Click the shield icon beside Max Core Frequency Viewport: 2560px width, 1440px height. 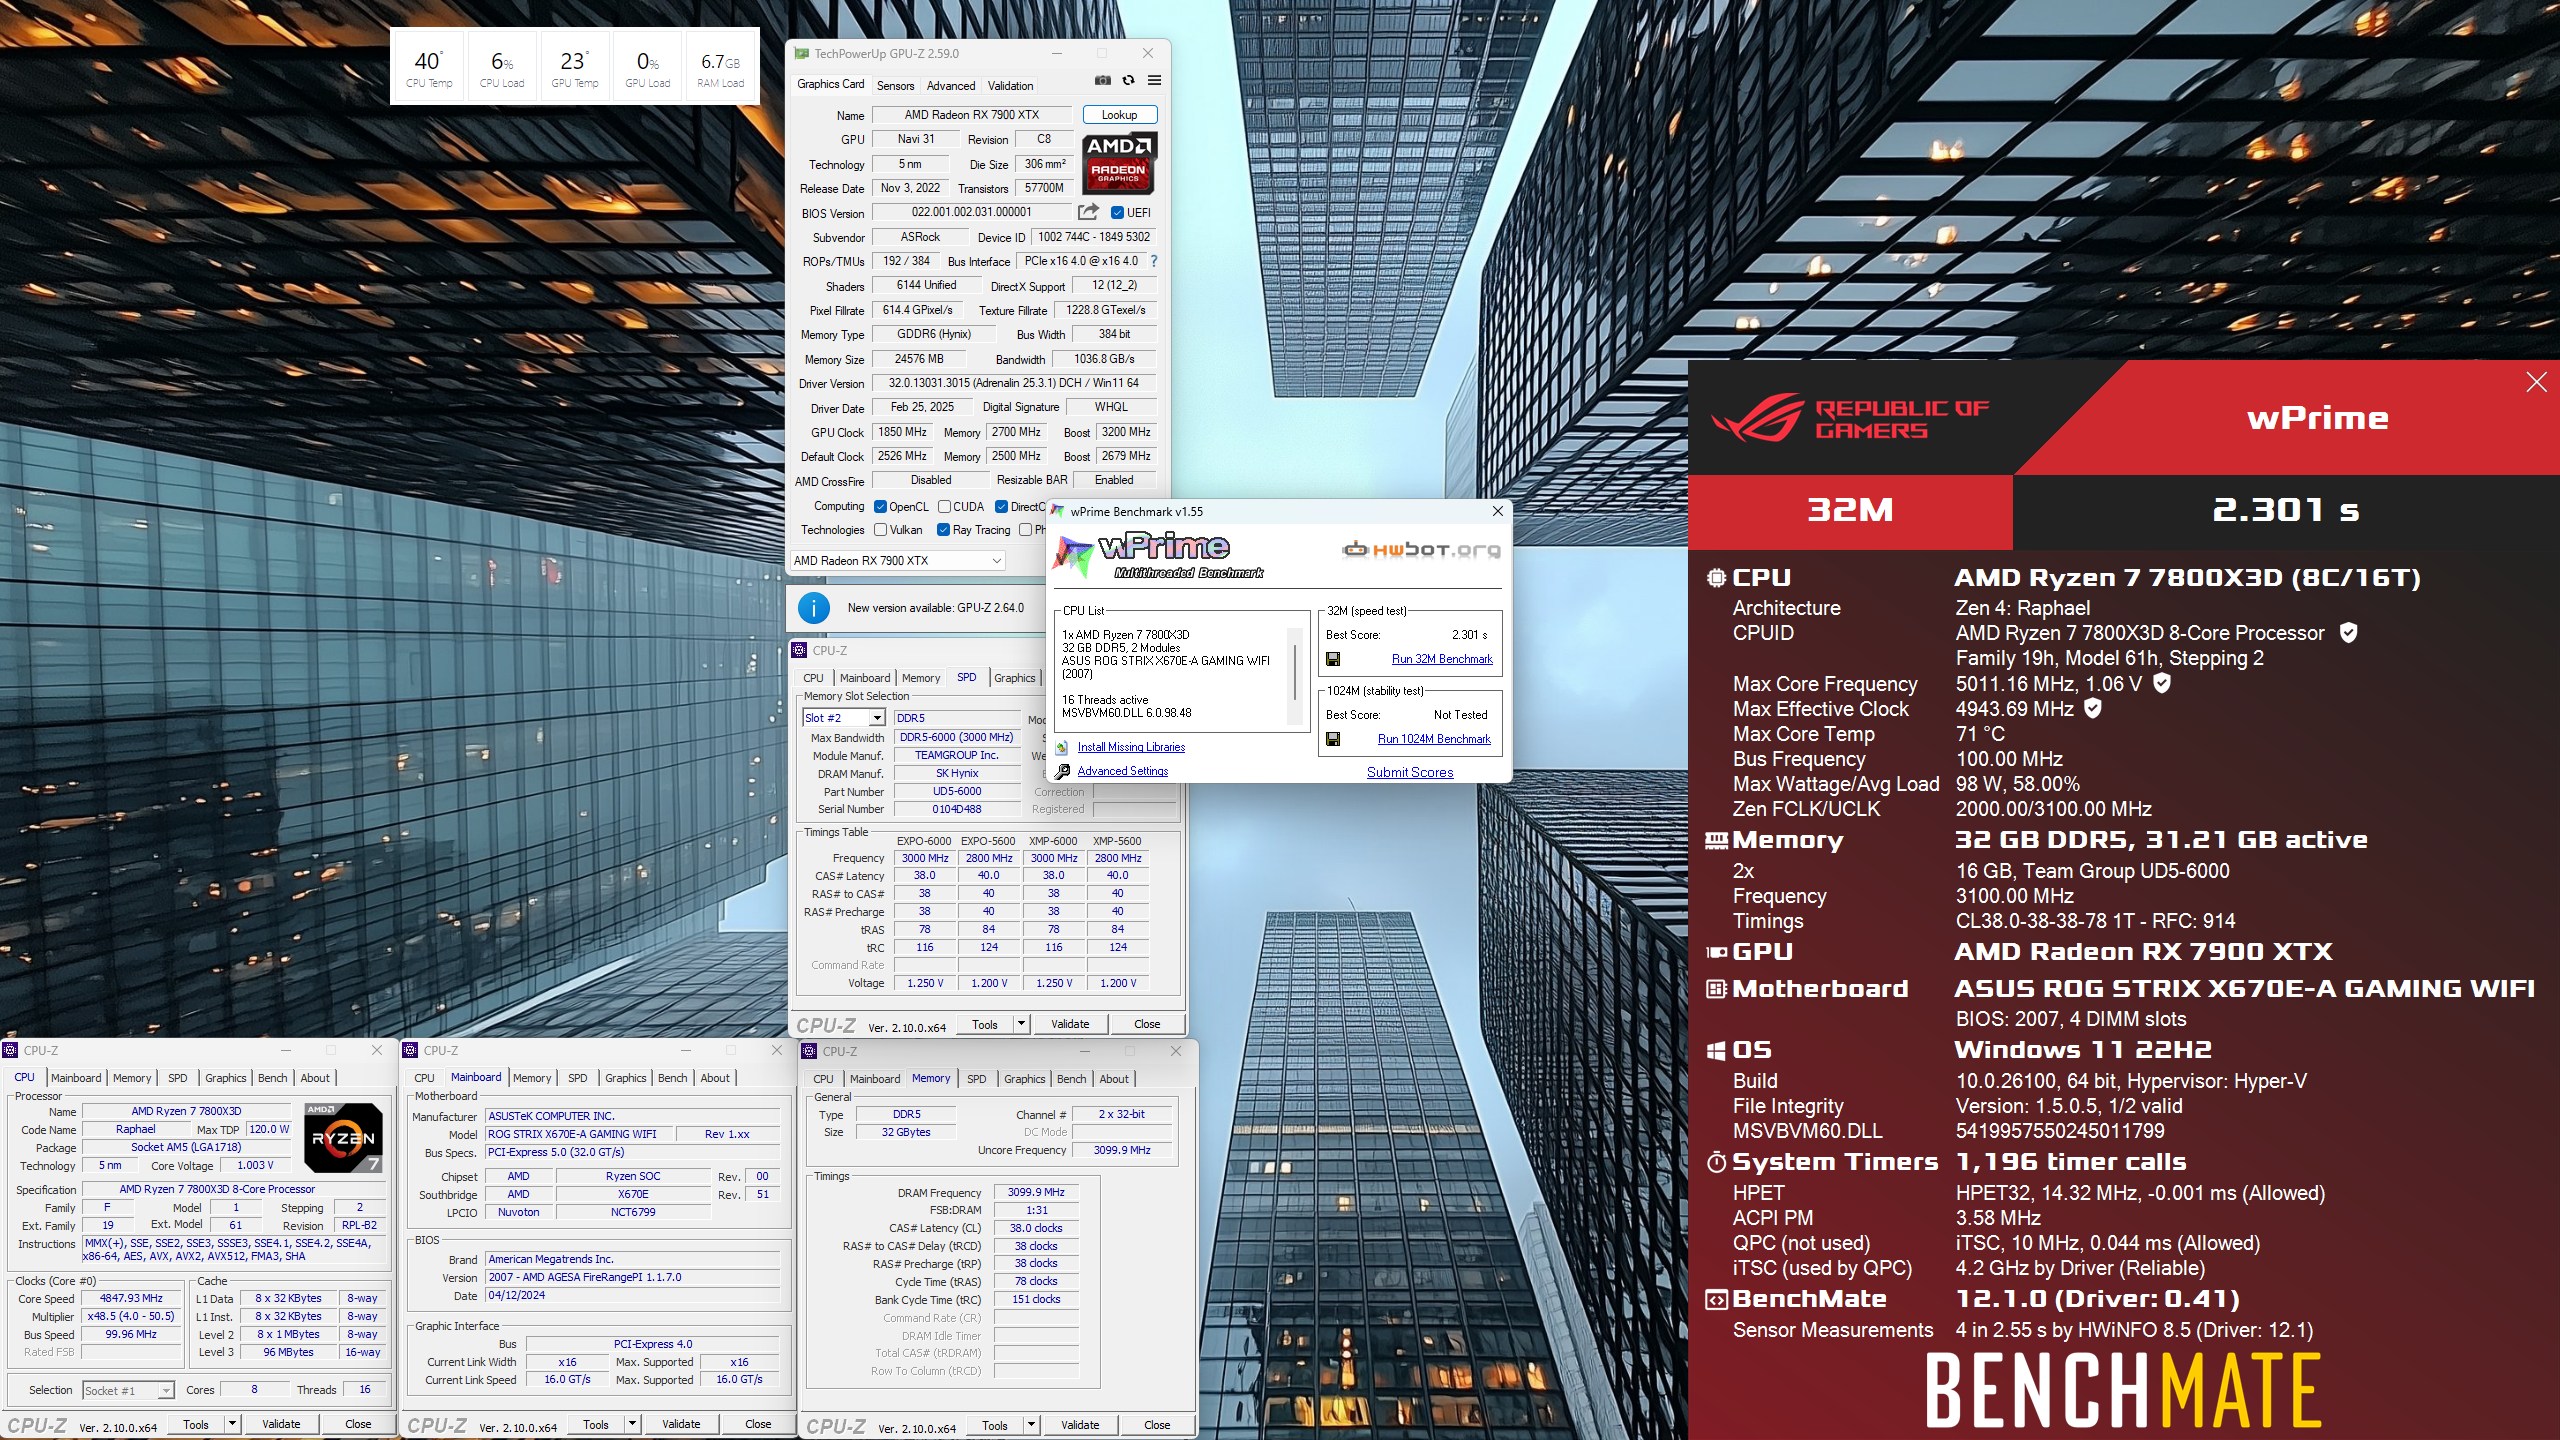click(2161, 683)
